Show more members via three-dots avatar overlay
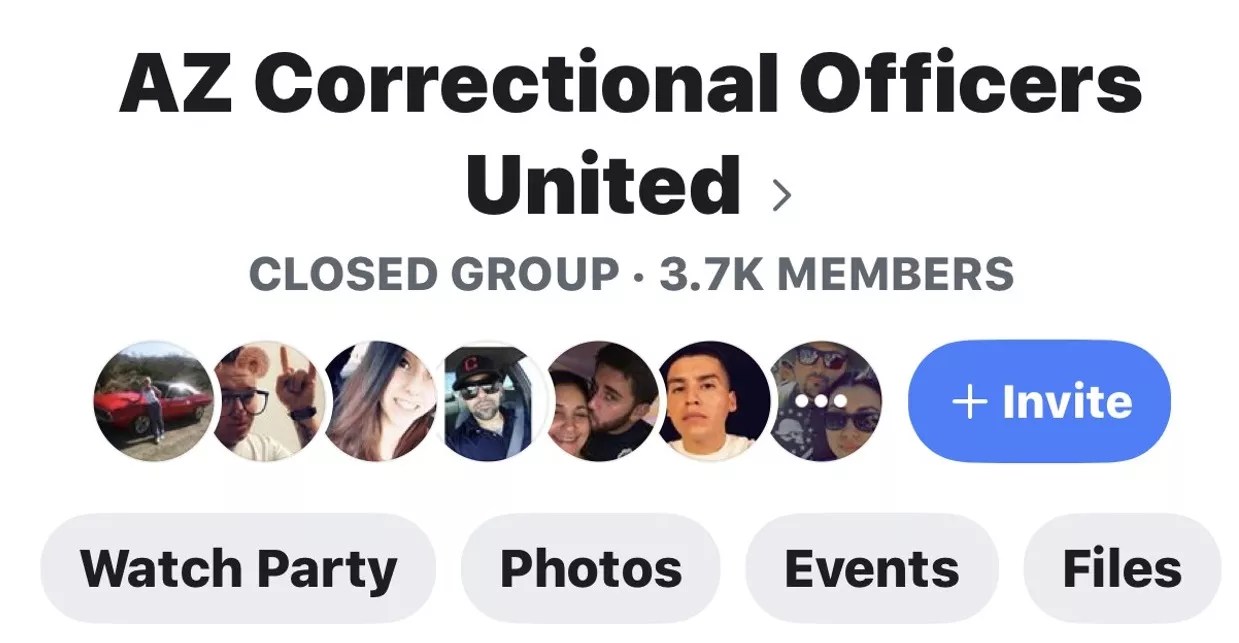Screen dimensions: 1239x643 point(825,401)
